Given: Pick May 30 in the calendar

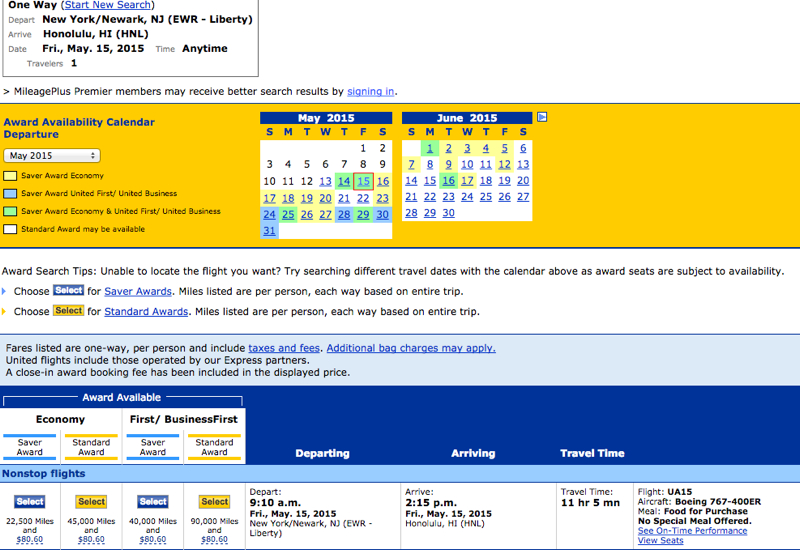Looking at the screenshot, I should tap(383, 215).
